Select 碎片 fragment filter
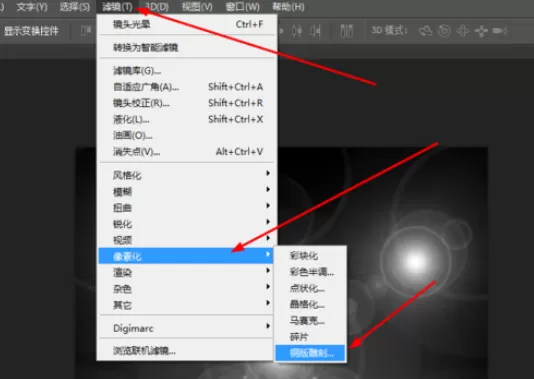This screenshot has width=534, height=379. click(x=311, y=337)
